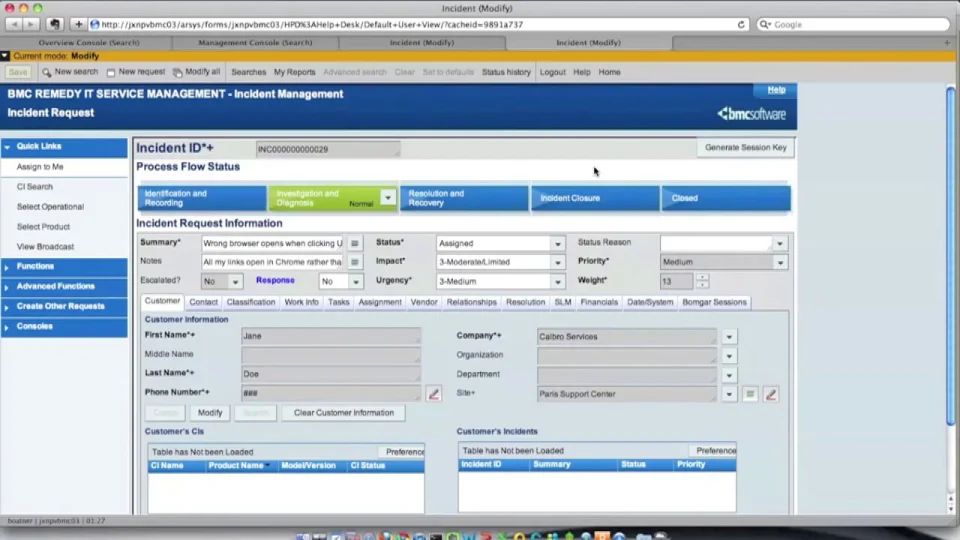The height and width of the screenshot is (540, 960).
Task: Open Searches in the toolbar
Action: point(249,72)
